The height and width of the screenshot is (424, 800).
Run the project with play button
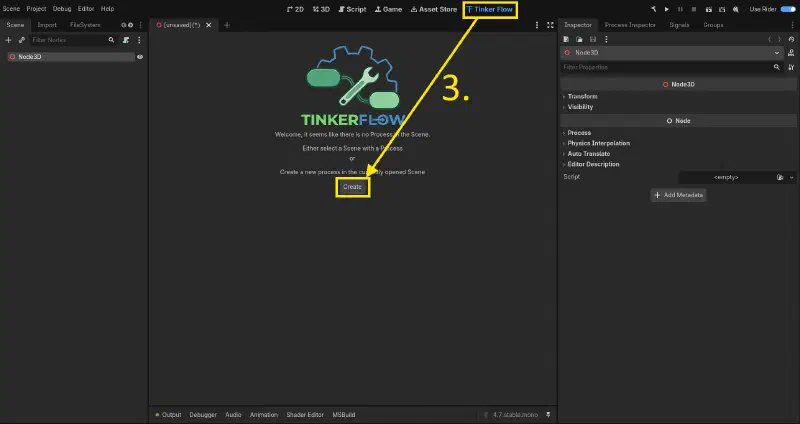[666, 9]
